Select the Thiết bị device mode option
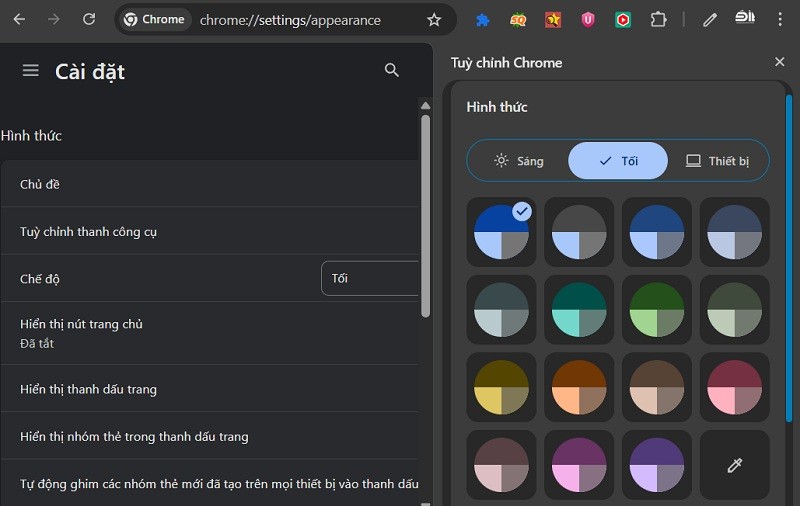The width and height of the screenshot is (800, 506). click(717, 161)
